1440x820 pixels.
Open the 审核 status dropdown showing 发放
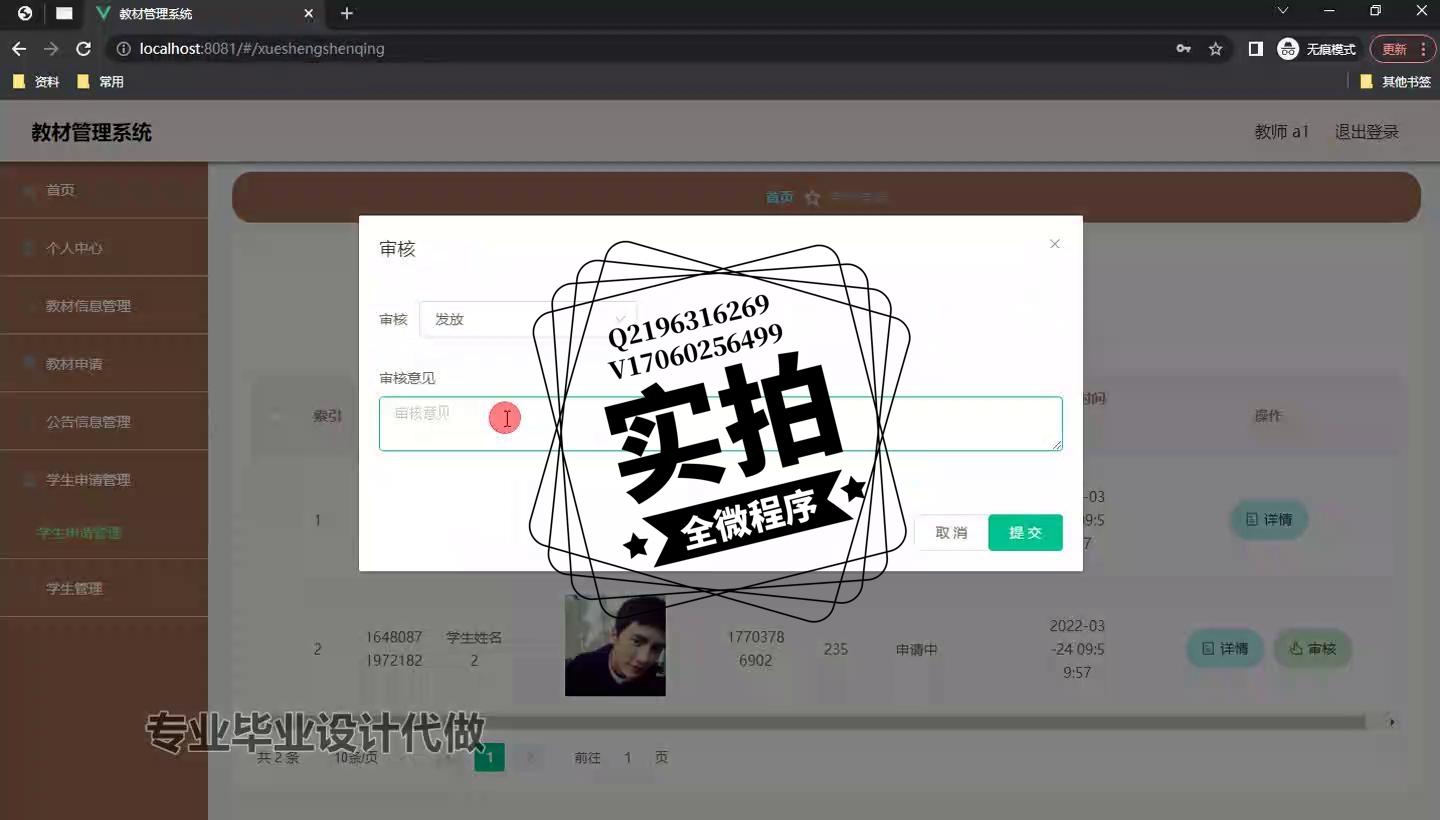528,319
